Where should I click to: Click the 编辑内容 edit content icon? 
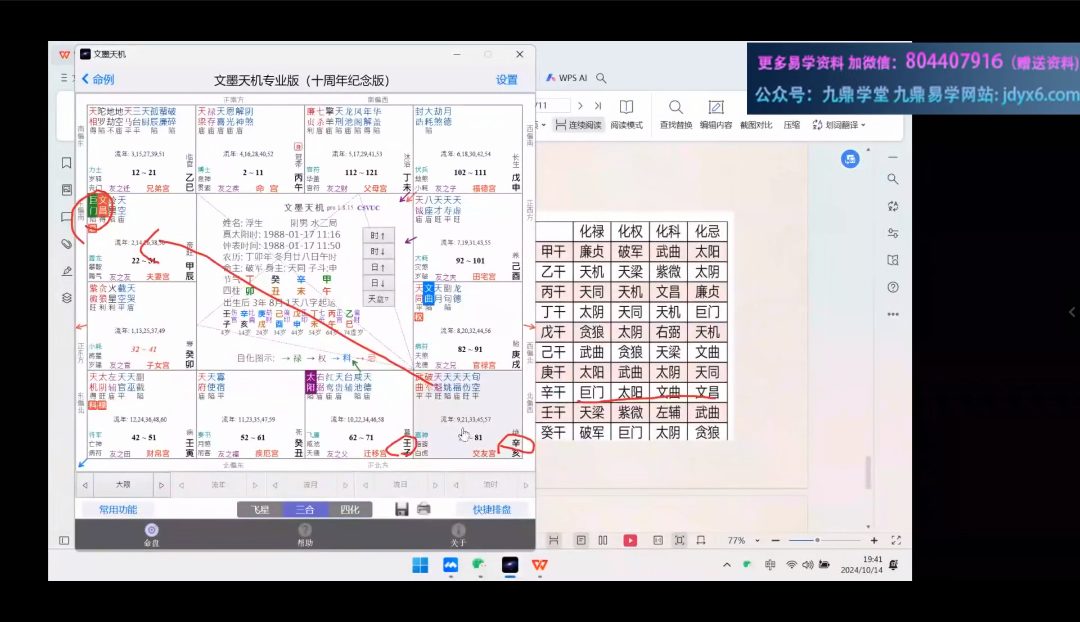(716, 108)
